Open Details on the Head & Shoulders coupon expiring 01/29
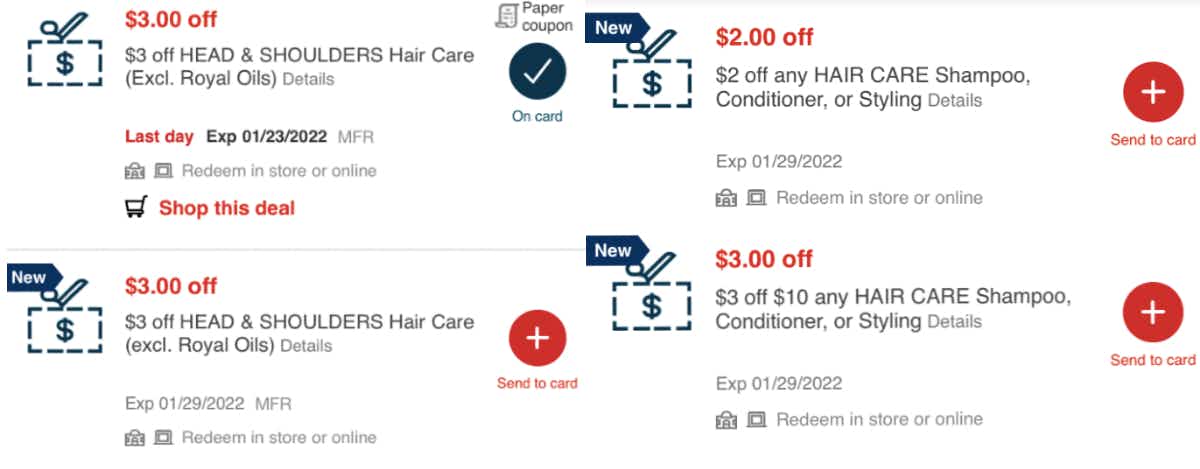The image size is (1200, 469). point(306,346)
